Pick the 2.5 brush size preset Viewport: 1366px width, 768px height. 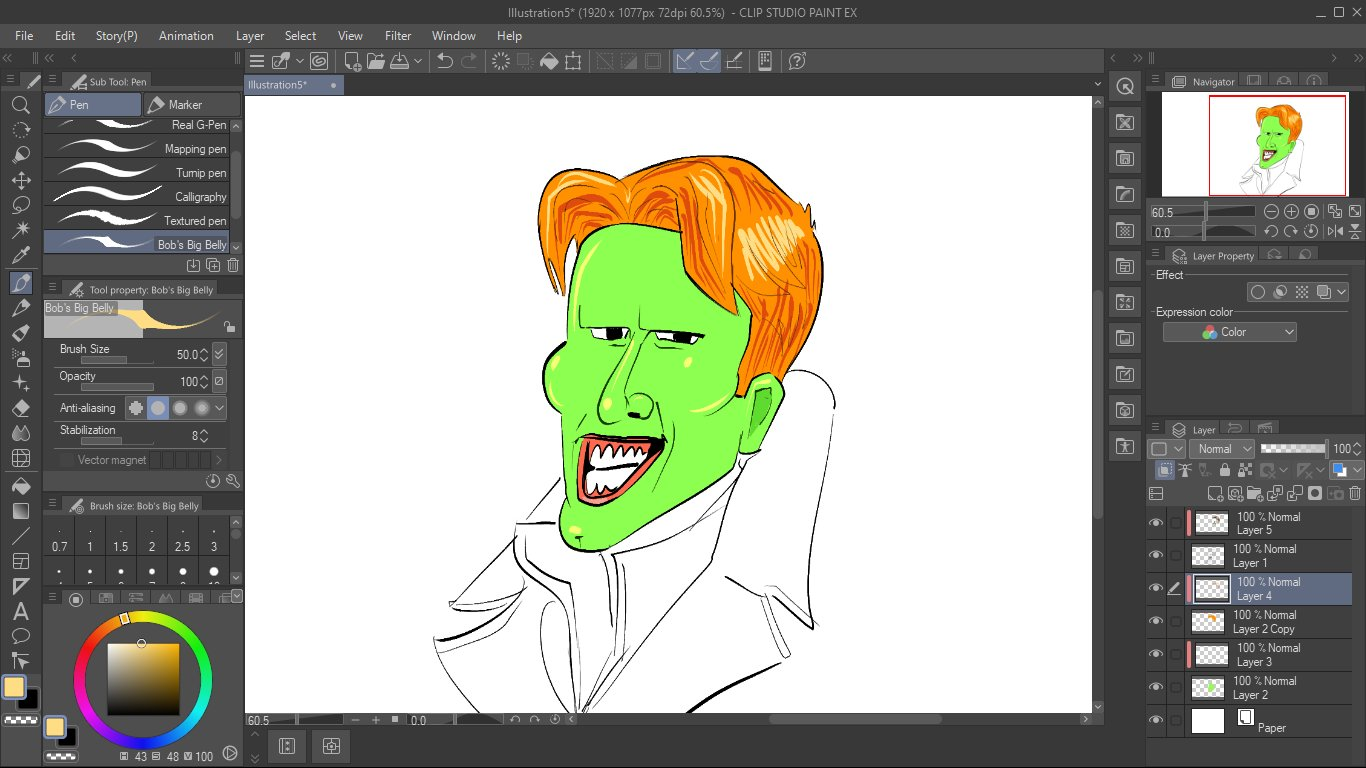[183, 539]
